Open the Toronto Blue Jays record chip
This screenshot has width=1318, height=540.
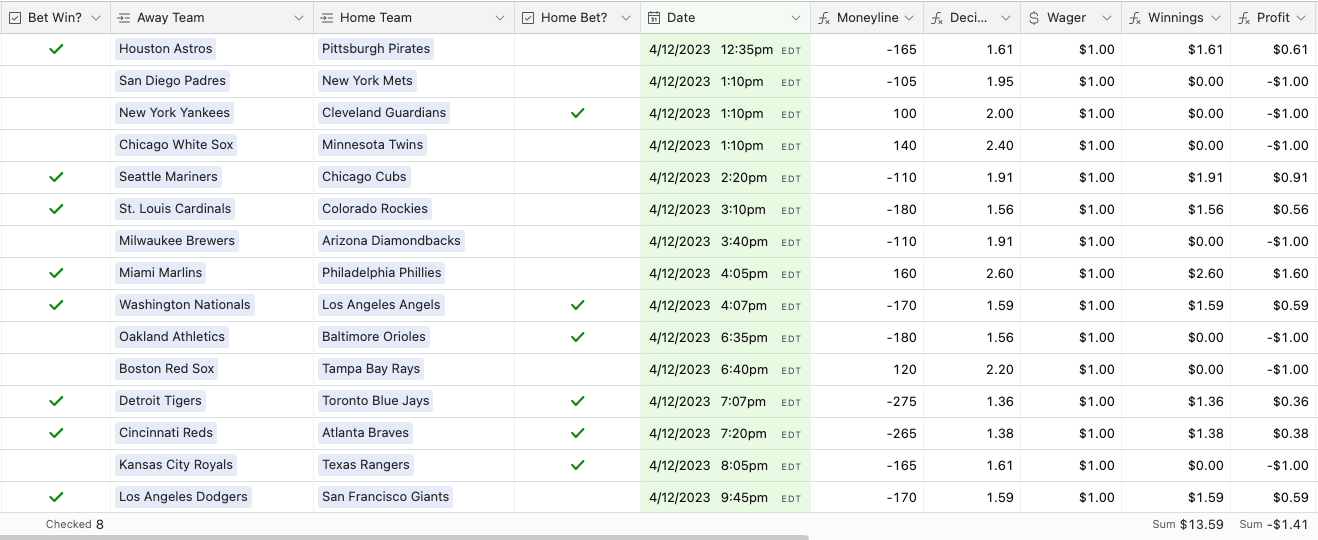coord(375,401)
